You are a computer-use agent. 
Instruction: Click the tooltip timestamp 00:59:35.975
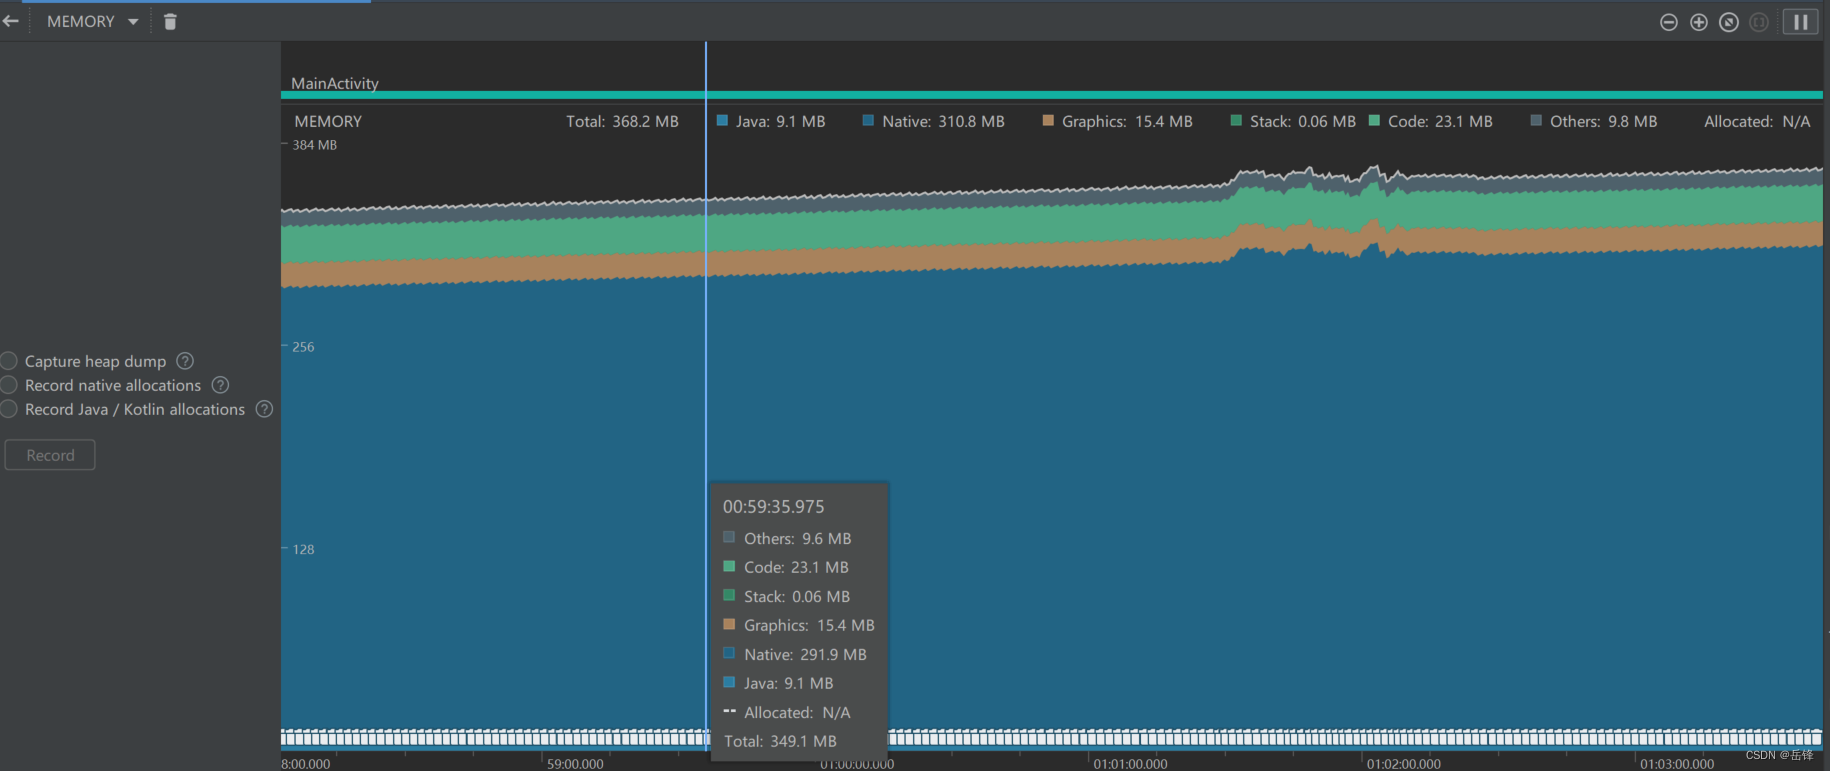774,507
